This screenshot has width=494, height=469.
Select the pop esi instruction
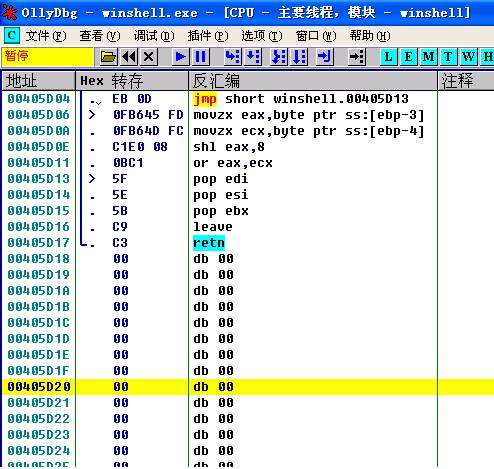(x=221, y=195)
